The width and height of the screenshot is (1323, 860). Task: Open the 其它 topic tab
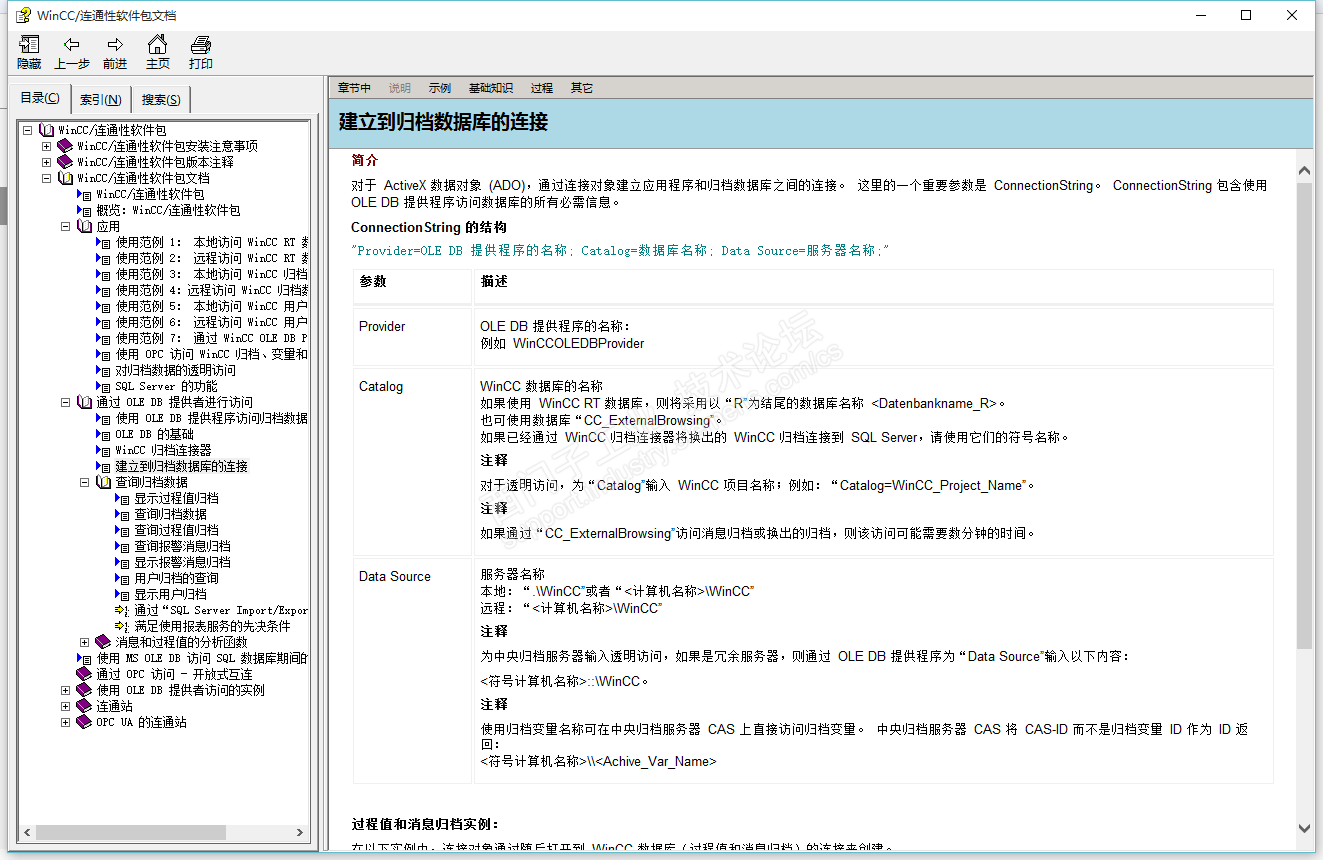pos(582,88)
